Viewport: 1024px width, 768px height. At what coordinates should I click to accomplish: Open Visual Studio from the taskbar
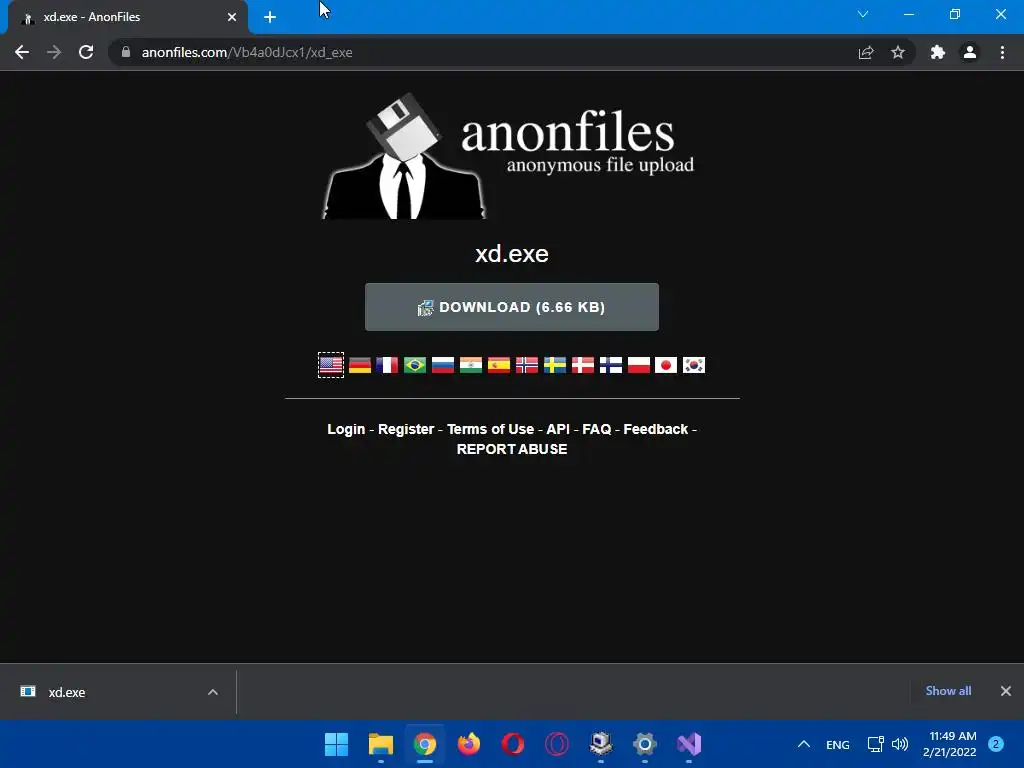point(689,744)
